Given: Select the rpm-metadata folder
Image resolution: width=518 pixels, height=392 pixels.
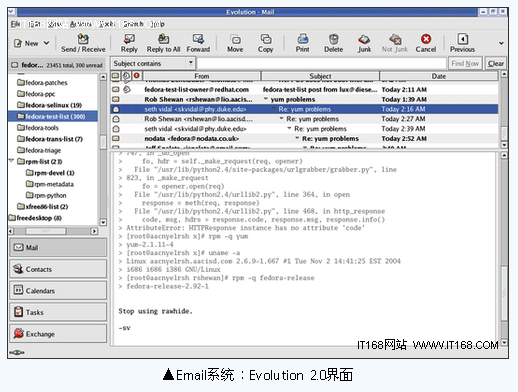Looking at the screenshot, I should click(50, 184).
